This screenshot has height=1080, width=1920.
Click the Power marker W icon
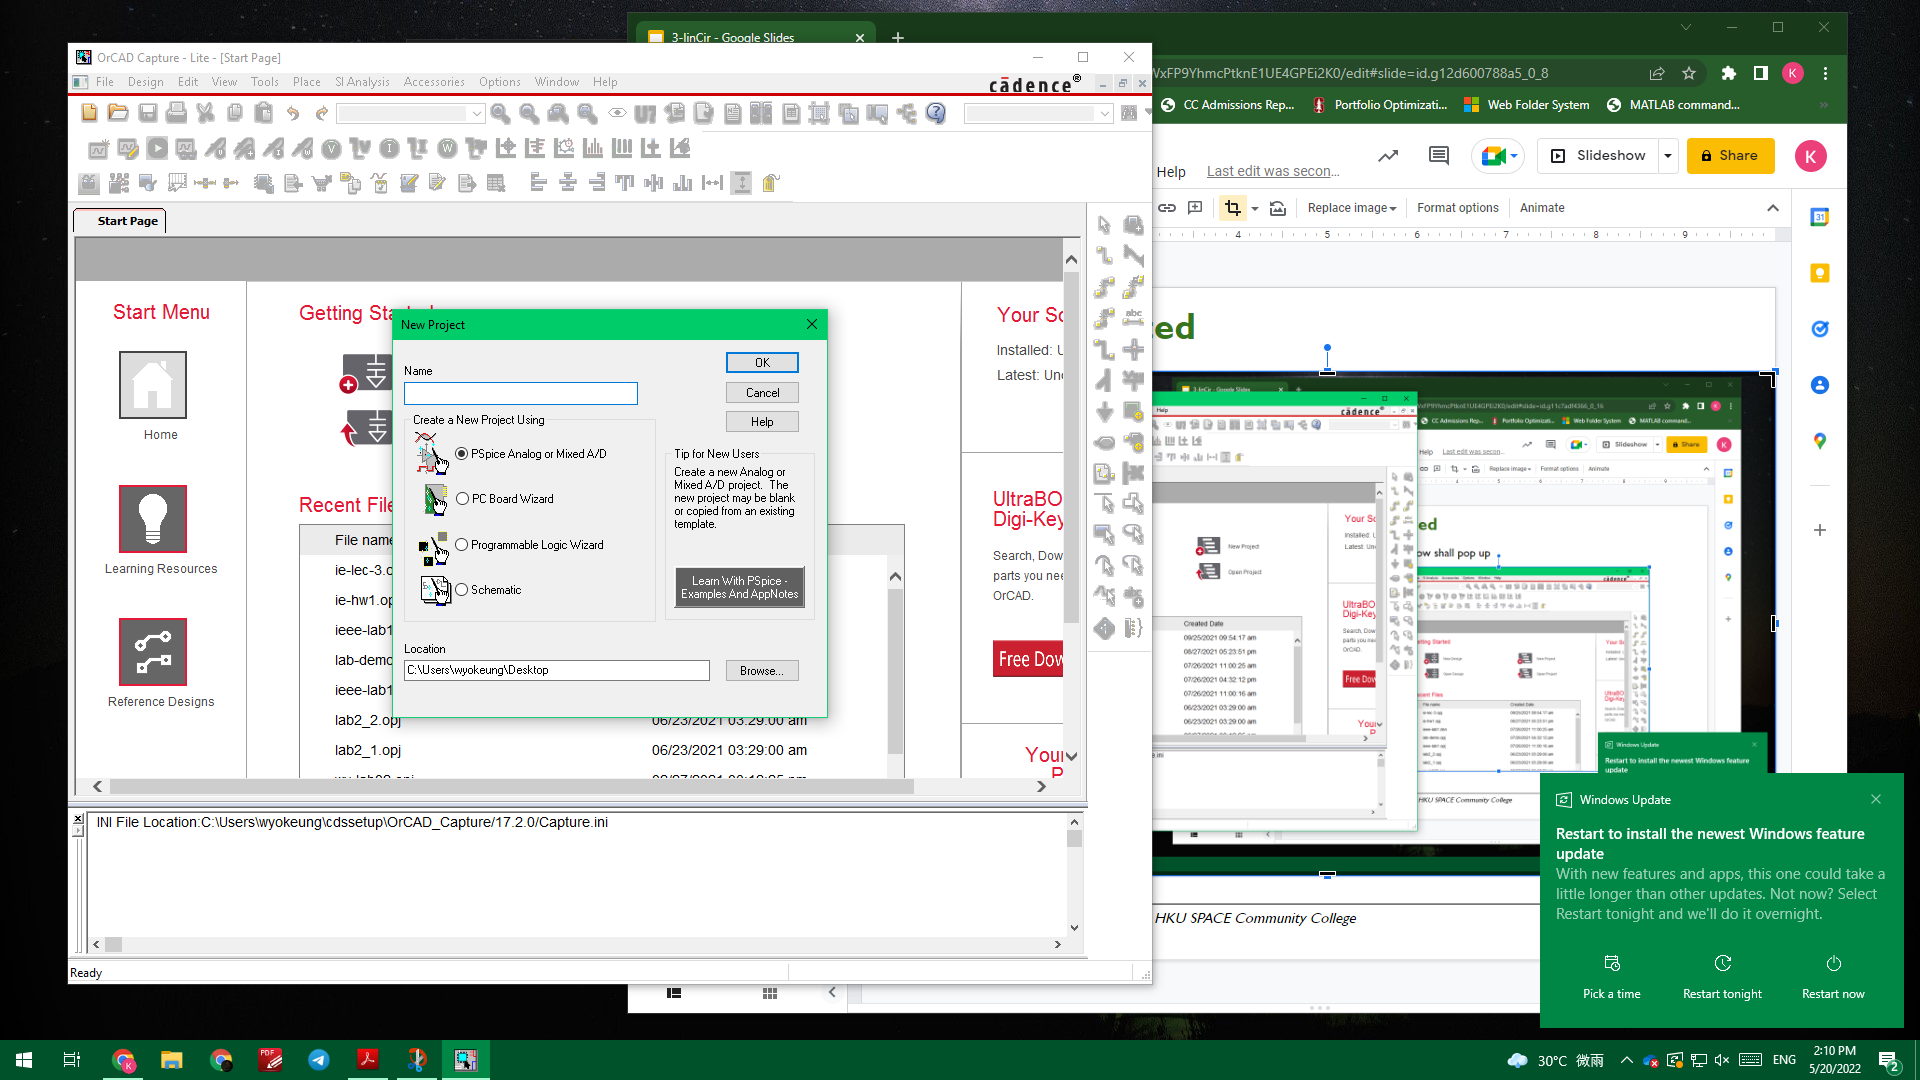(x=447, y=149)
